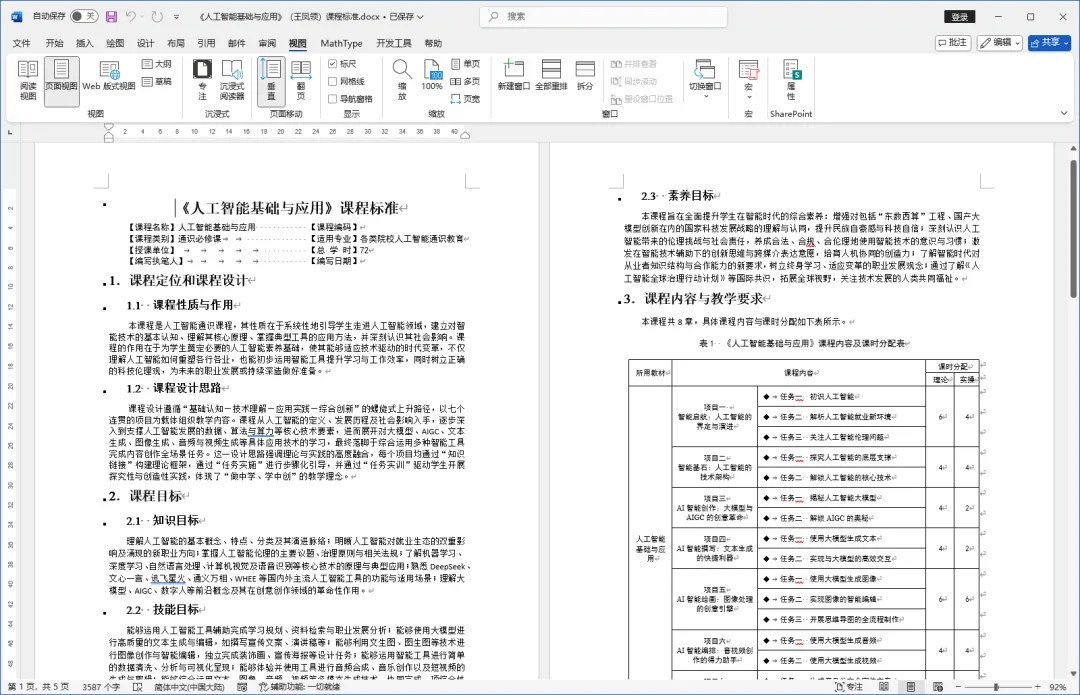Viewport: 1080px width, 695px height.
Task: Choose Multiple Pages view (多页)
Action: (466, 81)
